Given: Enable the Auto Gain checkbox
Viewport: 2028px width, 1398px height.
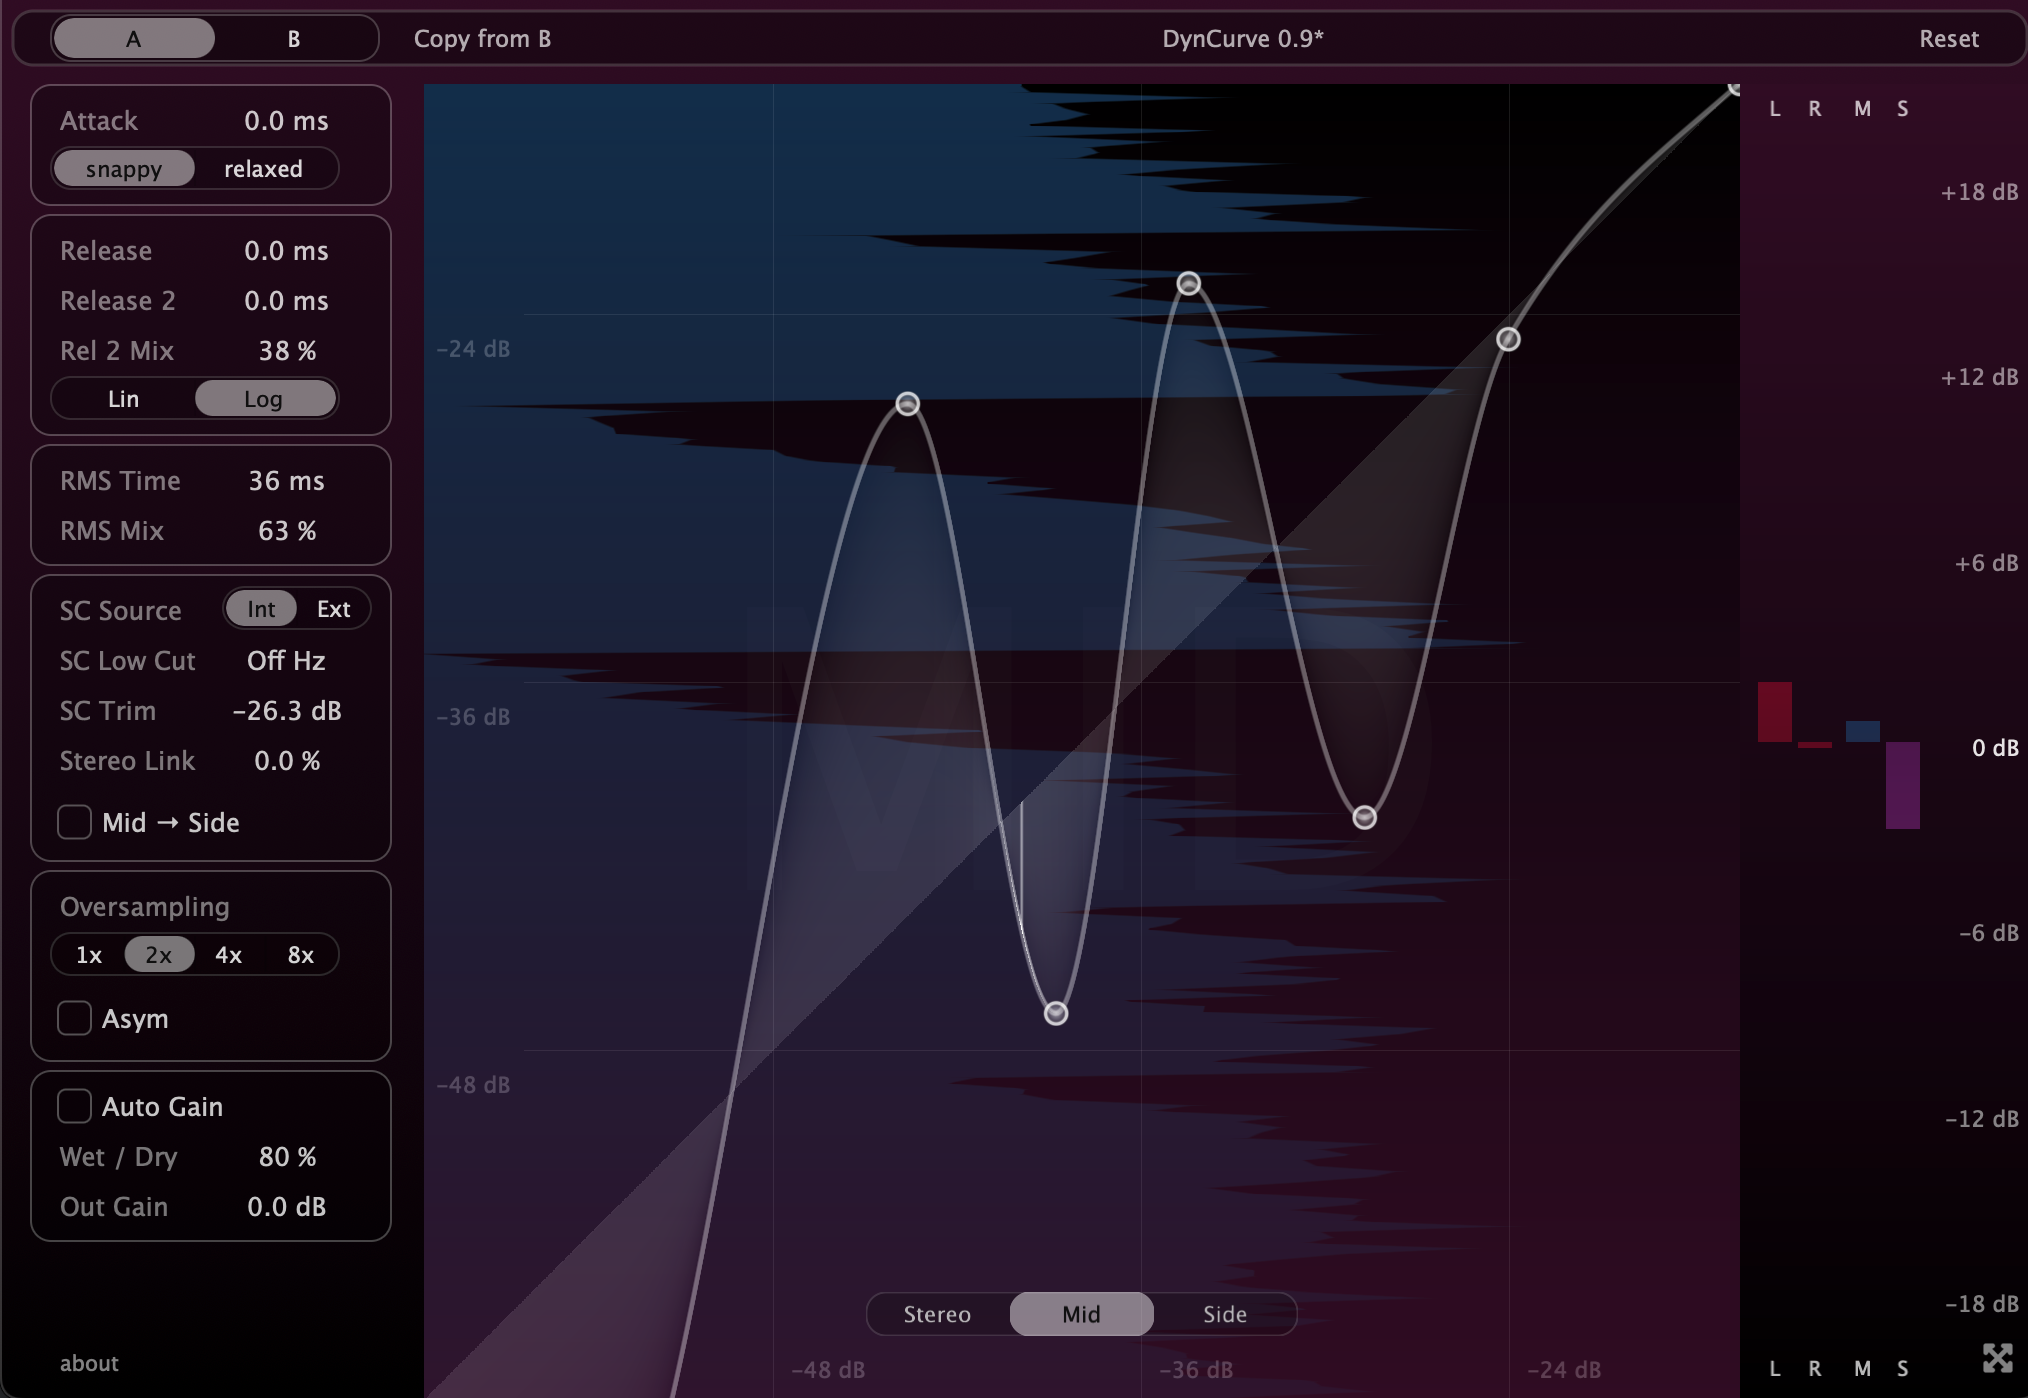Looking at the screenshot, I should 74,1106.
